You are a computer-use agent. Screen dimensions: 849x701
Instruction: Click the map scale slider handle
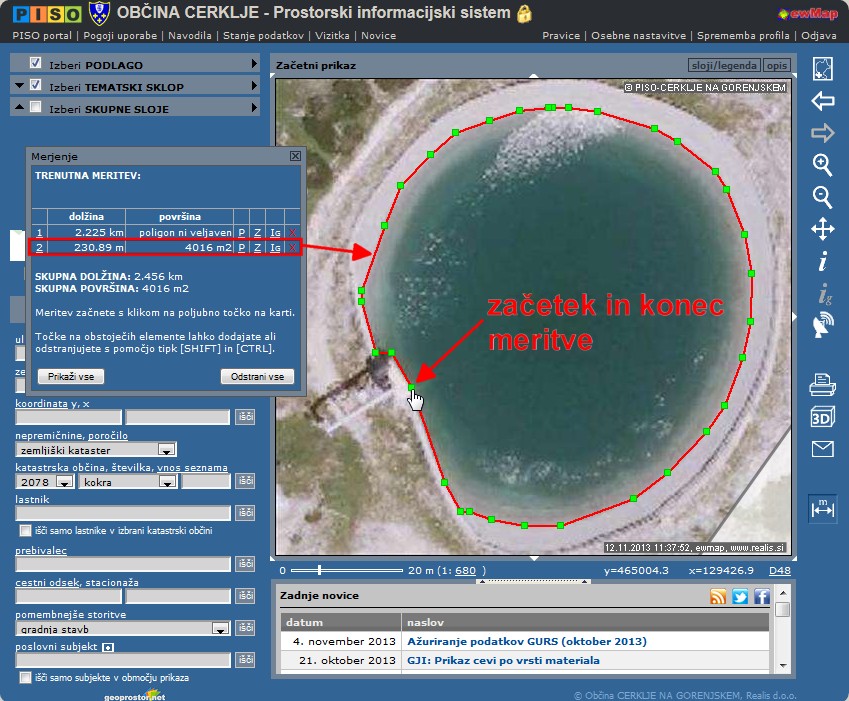(x=319, y=570)
